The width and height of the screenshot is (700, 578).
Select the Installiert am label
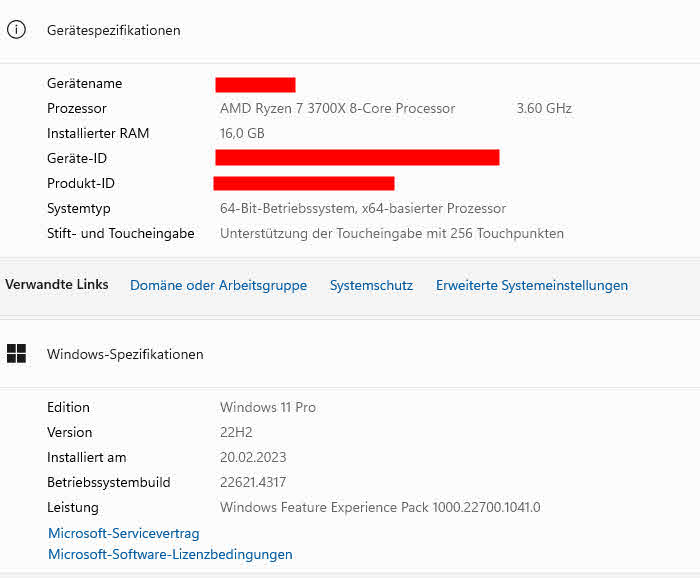(87, 457)
